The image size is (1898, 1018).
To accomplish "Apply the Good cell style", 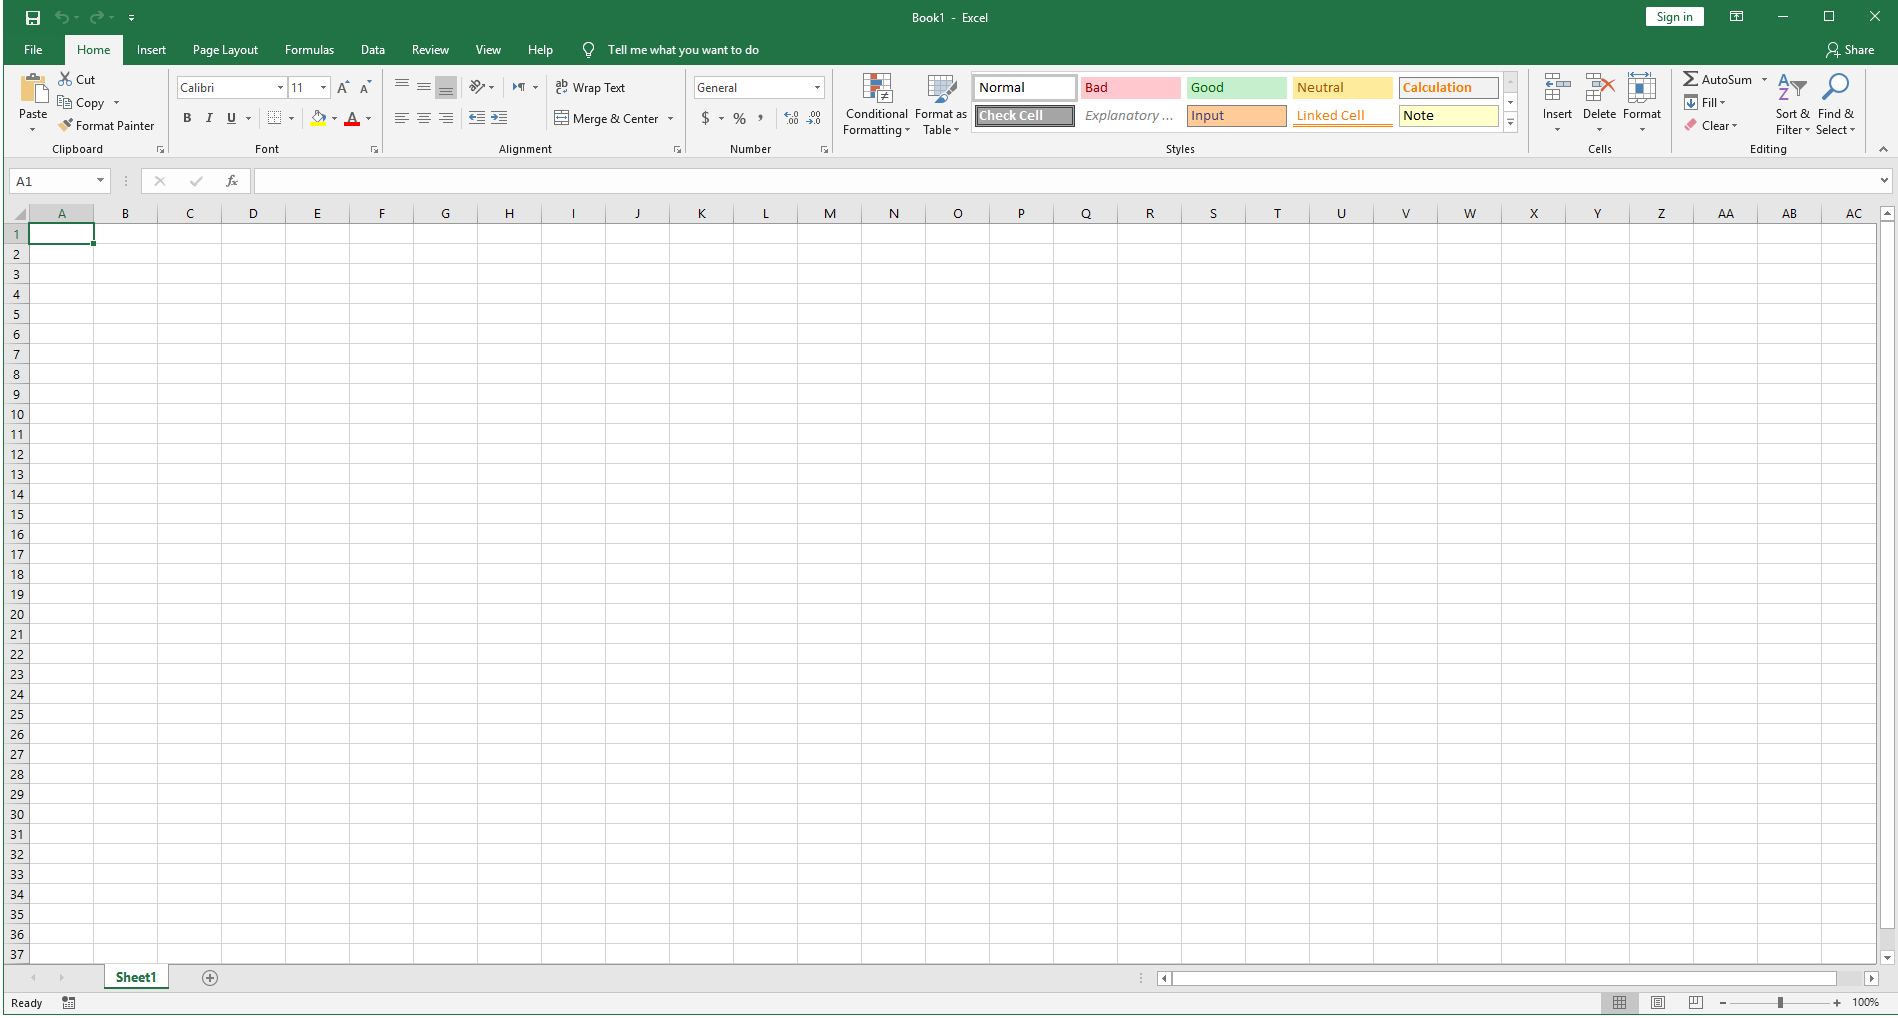I will click(1236, 87).
